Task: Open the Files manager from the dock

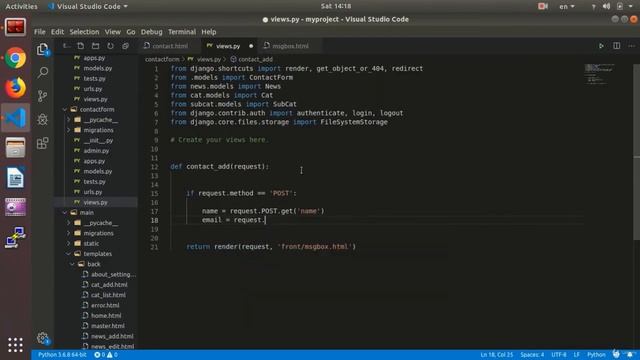Action: tap(16, 148)
